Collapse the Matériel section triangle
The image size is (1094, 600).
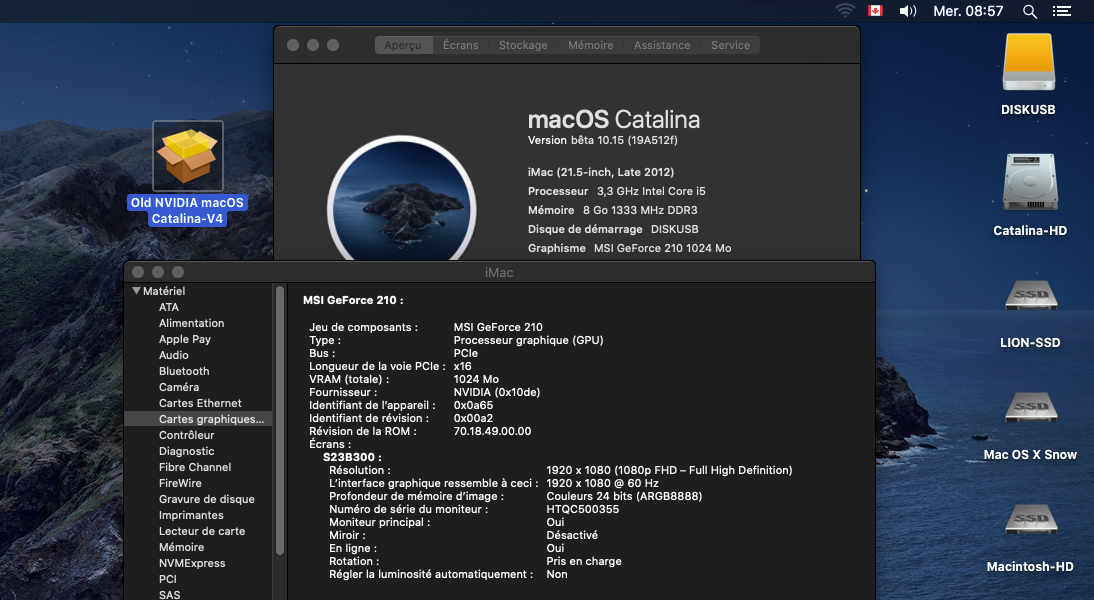click(x=136, y=291)
